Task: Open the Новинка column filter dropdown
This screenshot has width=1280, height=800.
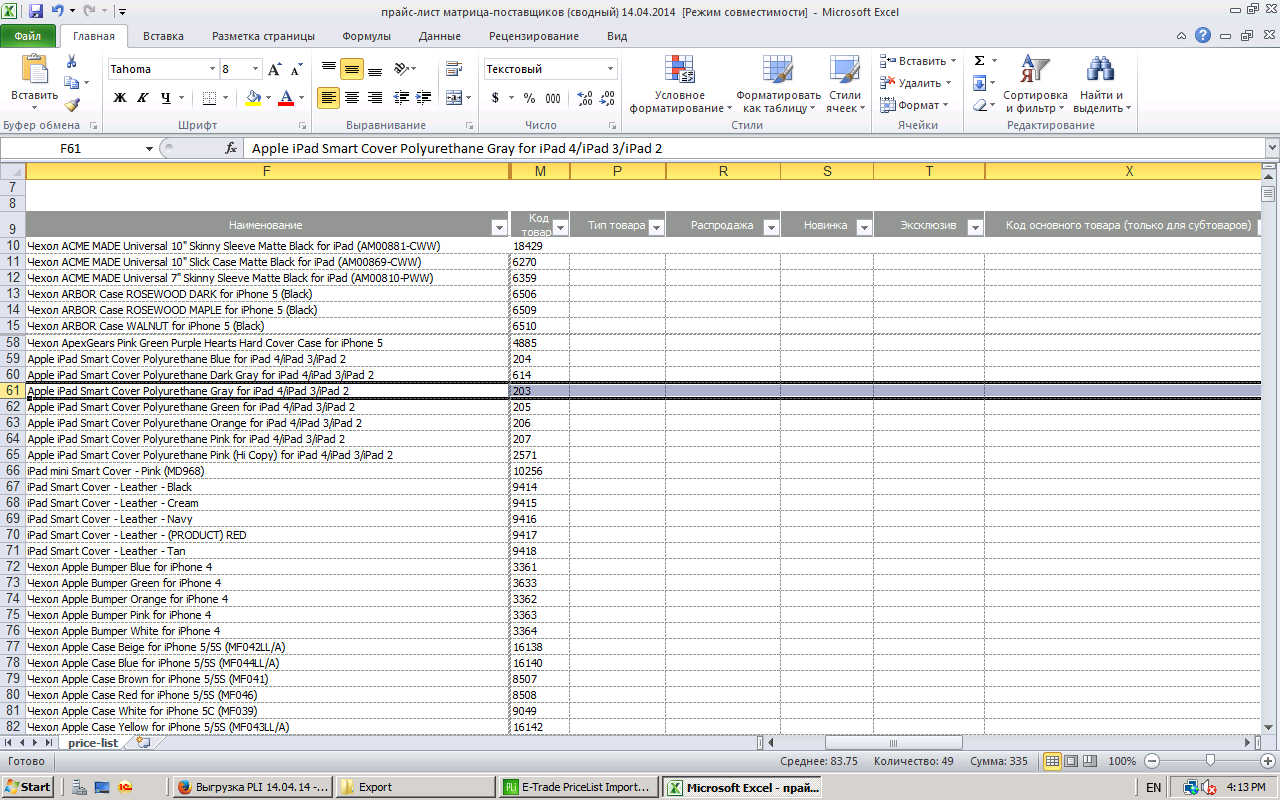Action: [x=864, y=227]
